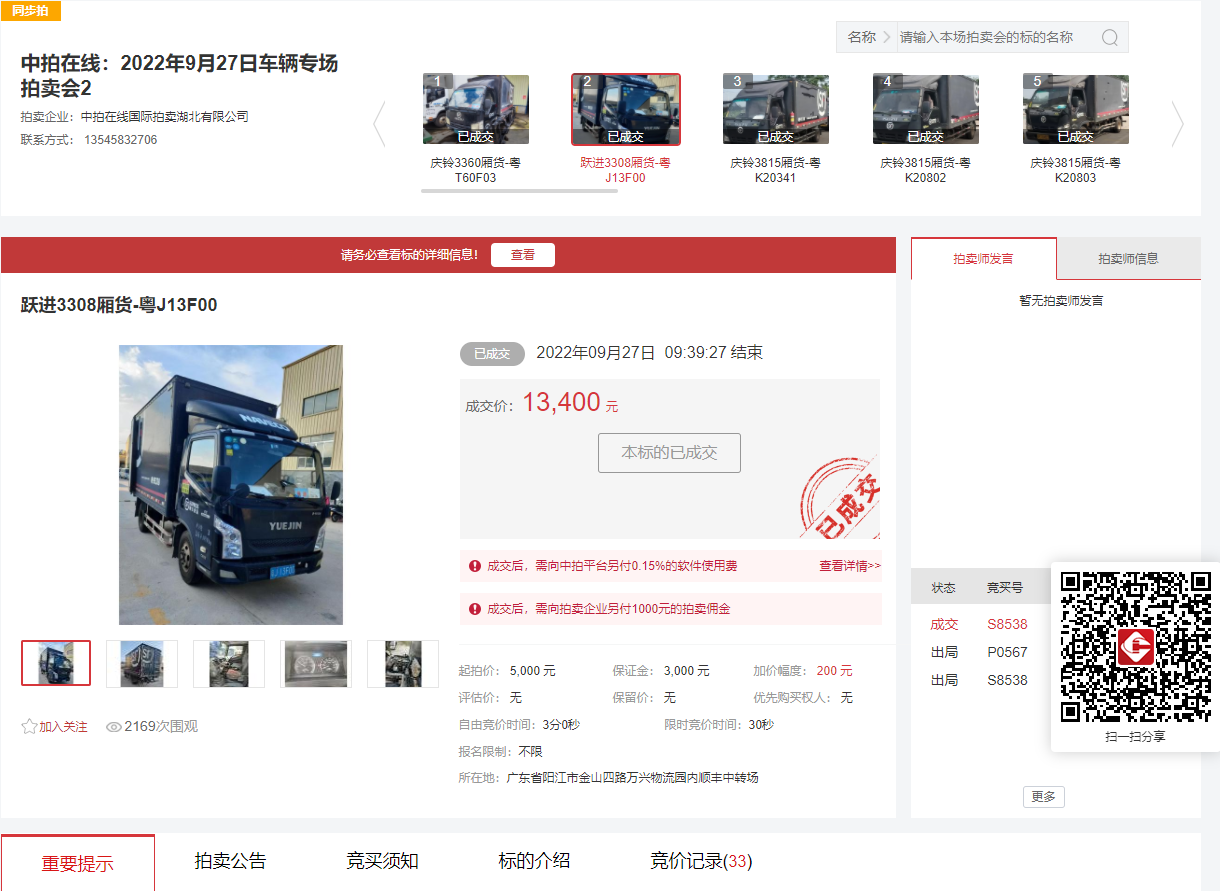Screen dimensions: 1220x891
Task: Click the final price 13,400 元
Action: point(570,403)
